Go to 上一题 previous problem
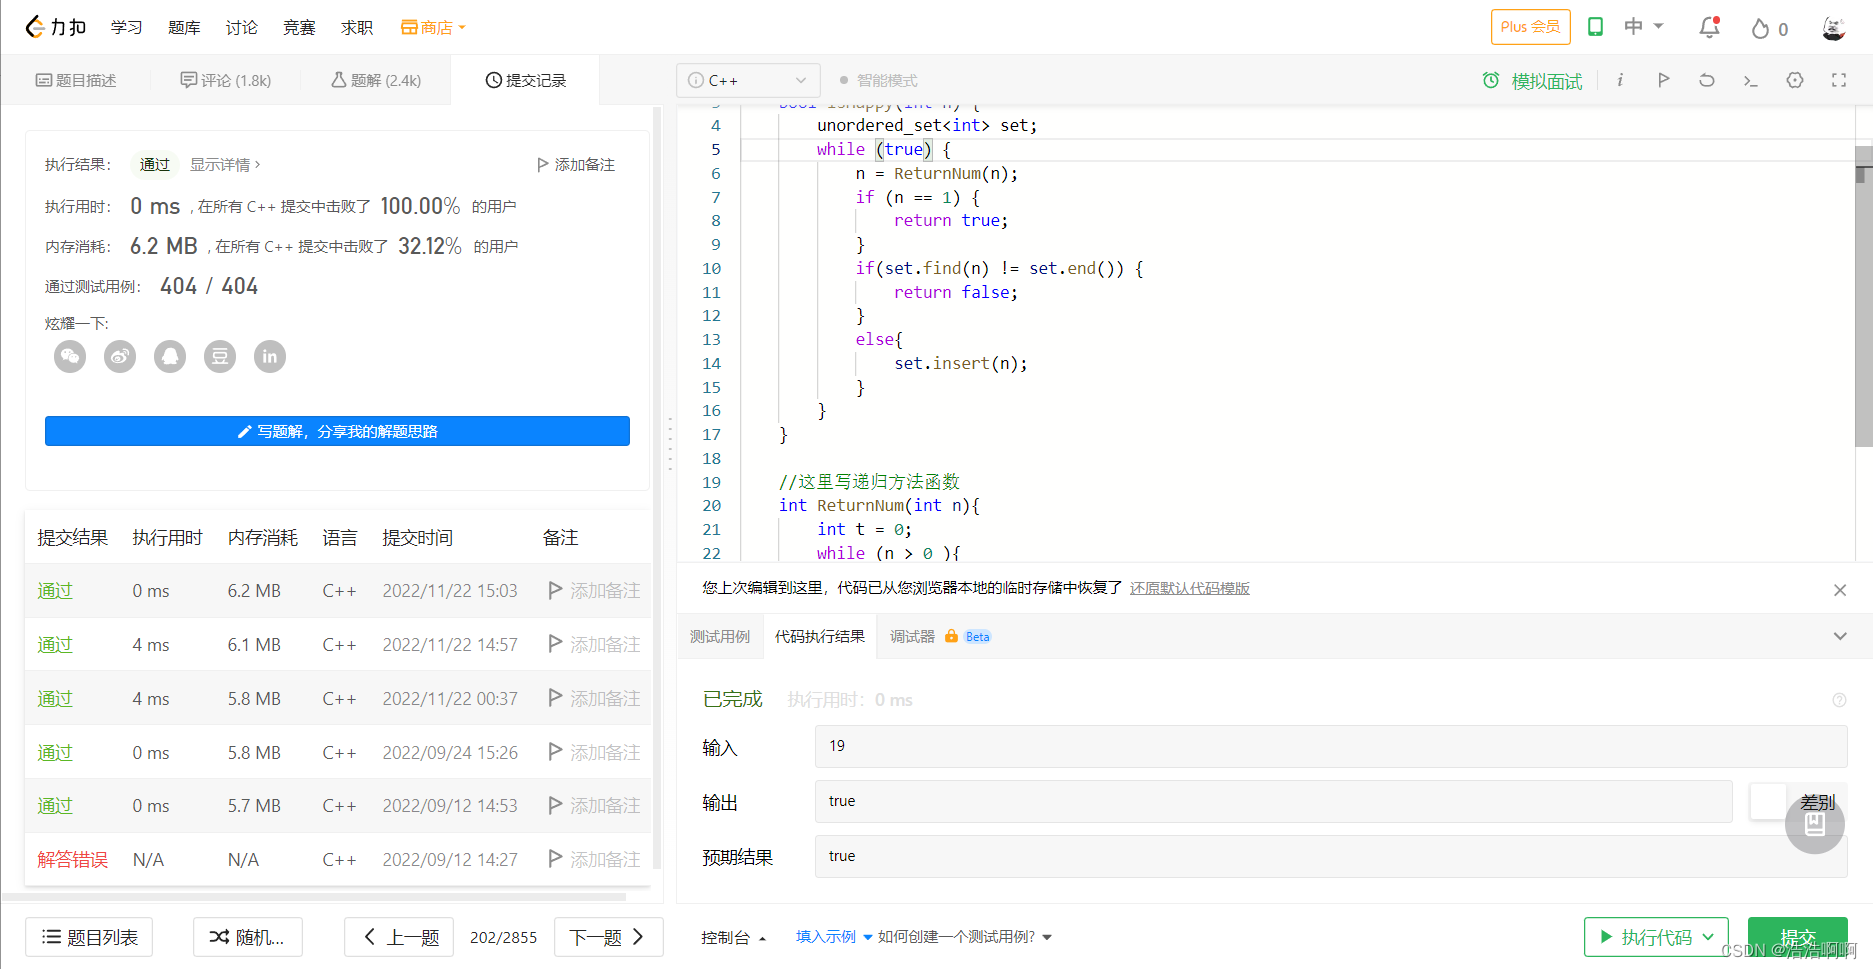Image resolution: width=1873 pixels, height=969 pixels. coord(399,937)
